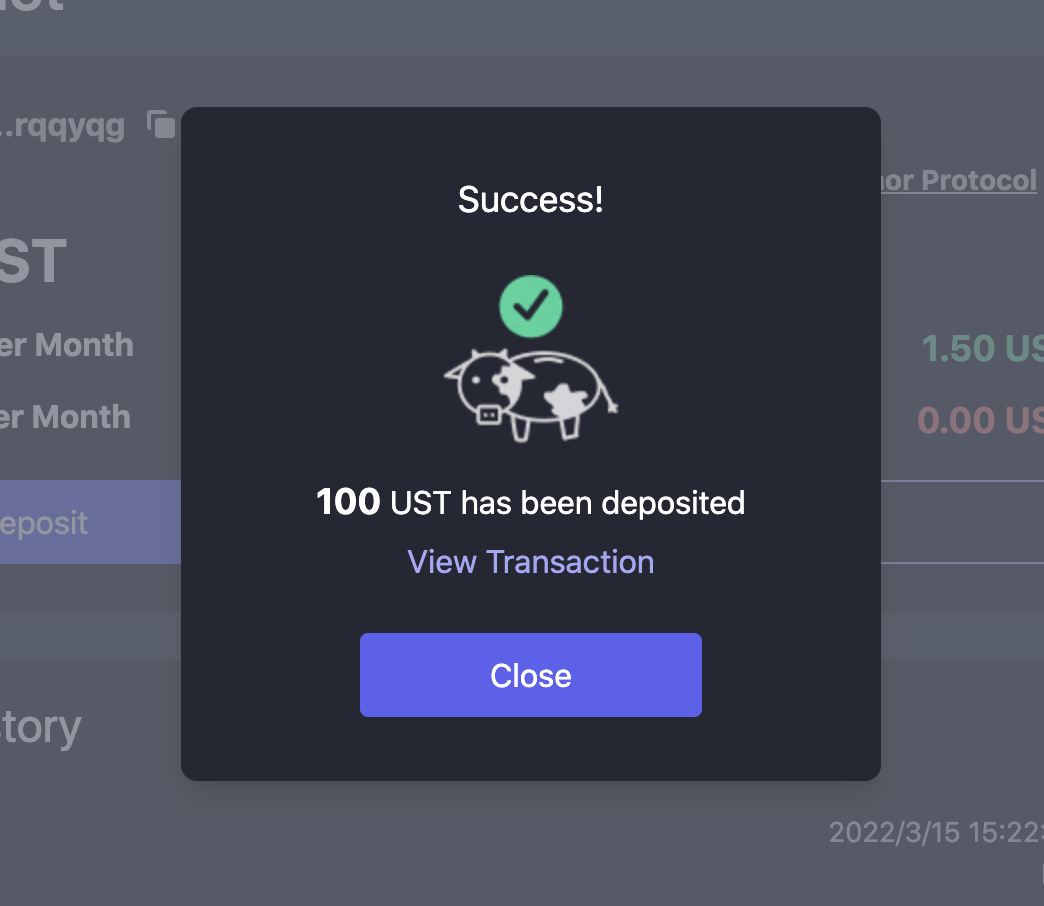Click the truncated wallet address ending rqqyqg
The height and width of the screenshot is (906, 1044).
62,126
